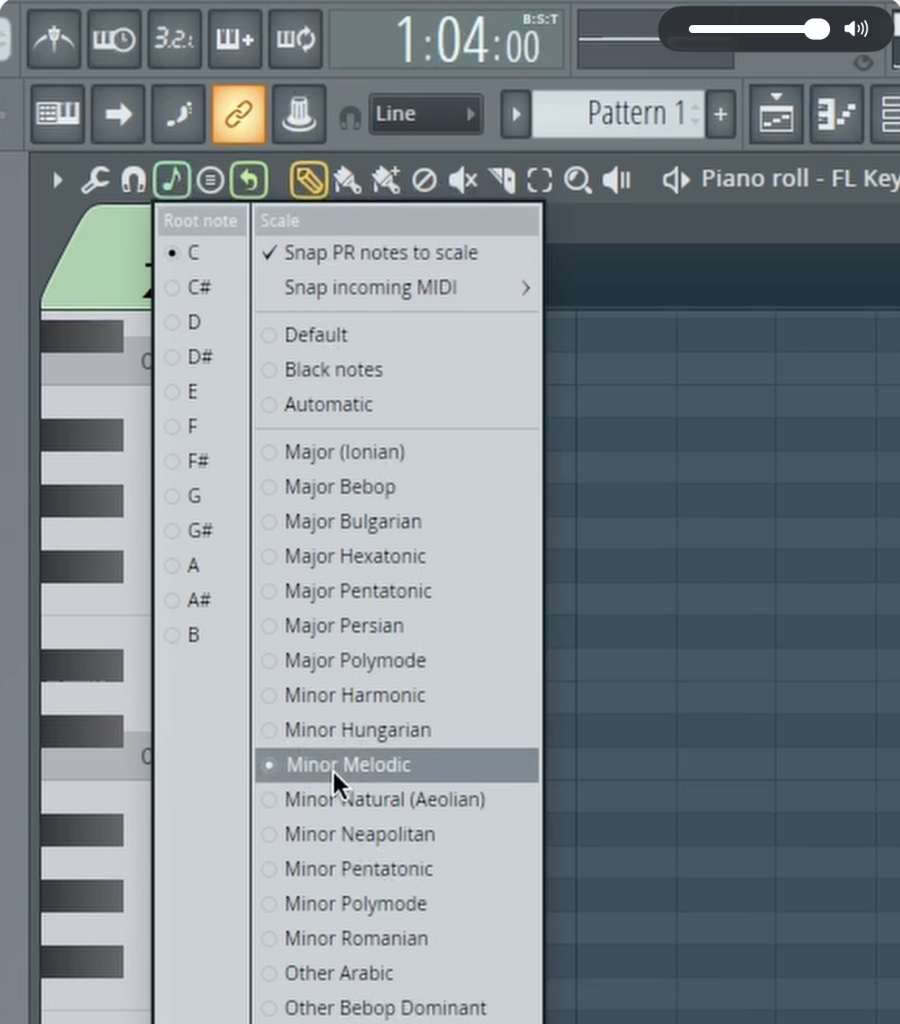Image resolution: width=900 pixels, height=1024 pixels.
Task: Click the metronome icon
Action: [53, 40]
